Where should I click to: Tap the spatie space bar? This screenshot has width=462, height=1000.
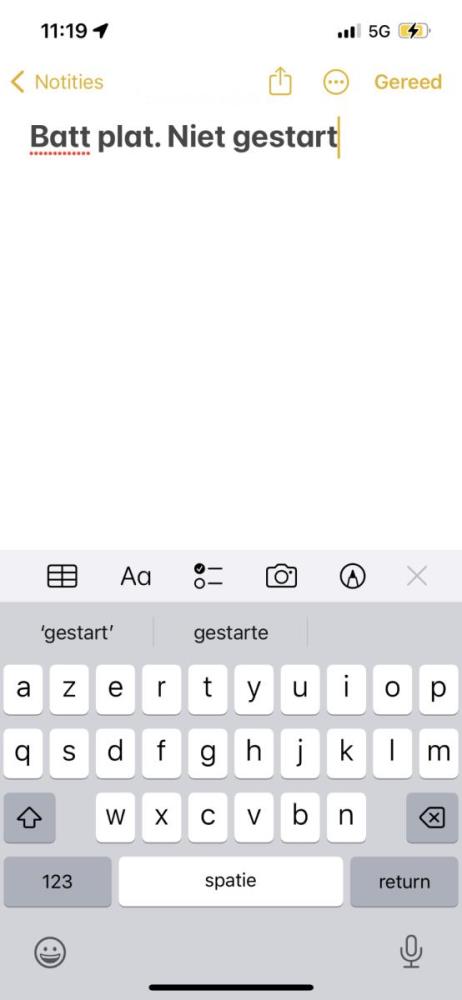pos(230,881)
